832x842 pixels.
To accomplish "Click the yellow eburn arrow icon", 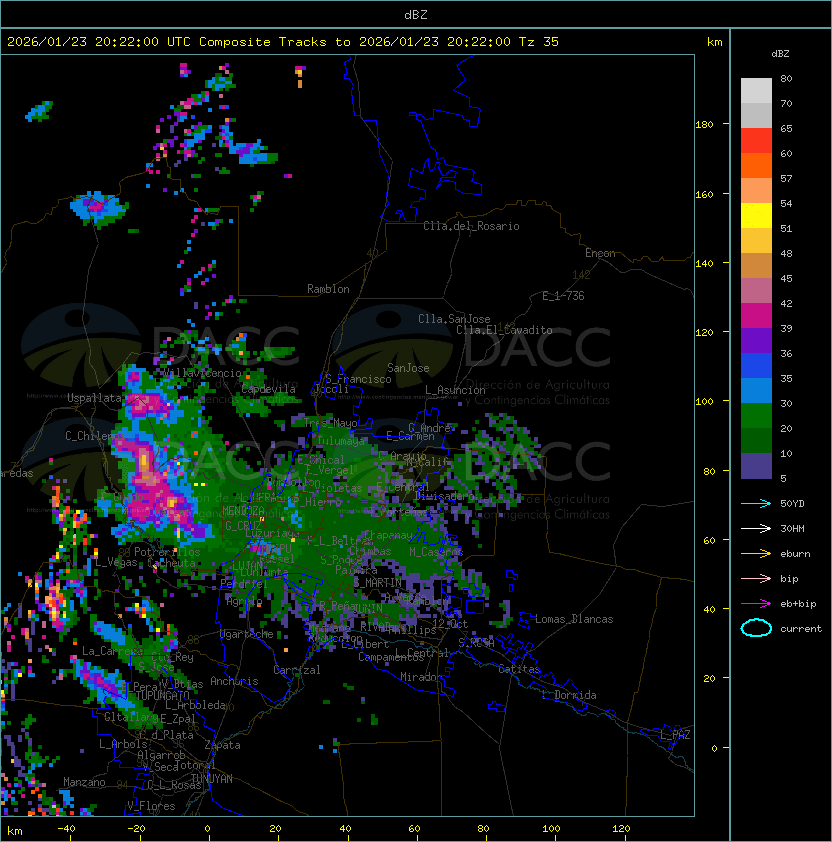I will [x=756, y=554].
